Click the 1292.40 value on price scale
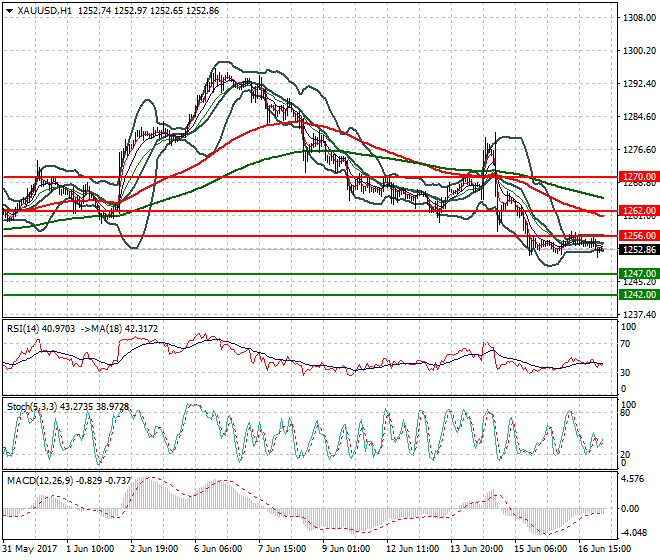 pyautogui.click(x=637, y=84)
